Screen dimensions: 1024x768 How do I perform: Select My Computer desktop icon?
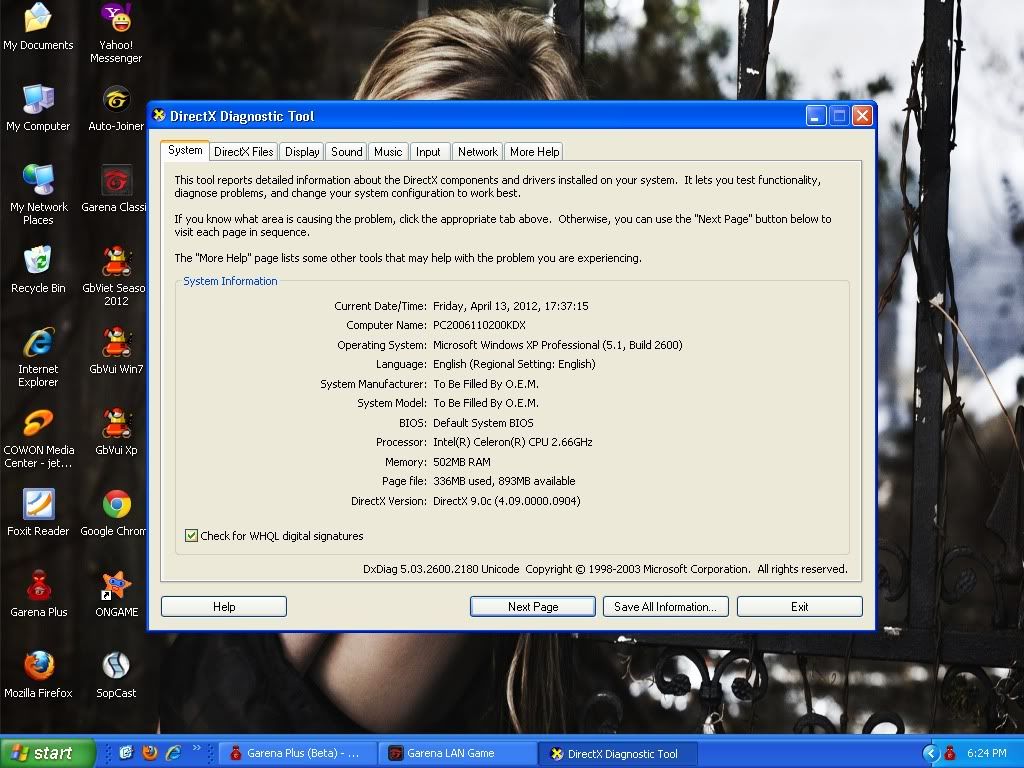(x=38, y=108)
